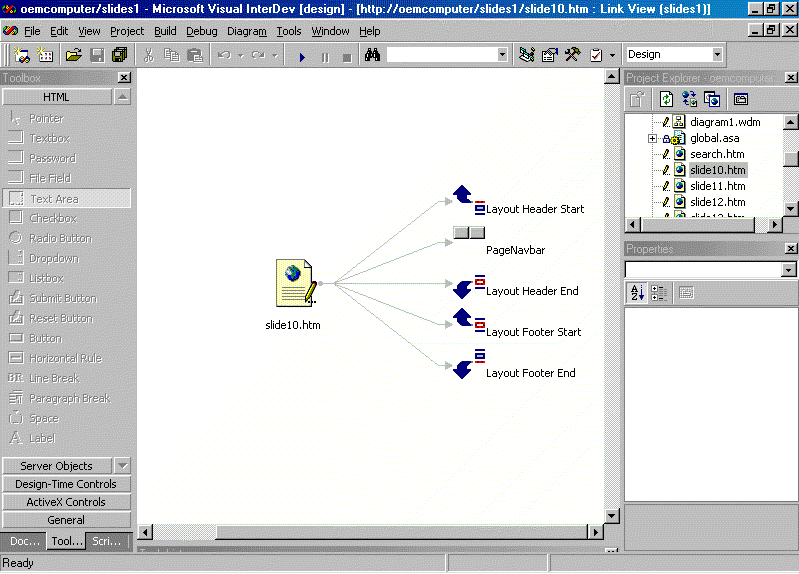
Task: Click the PageNavbar node icon in diagram
Action: coord(468,233)
